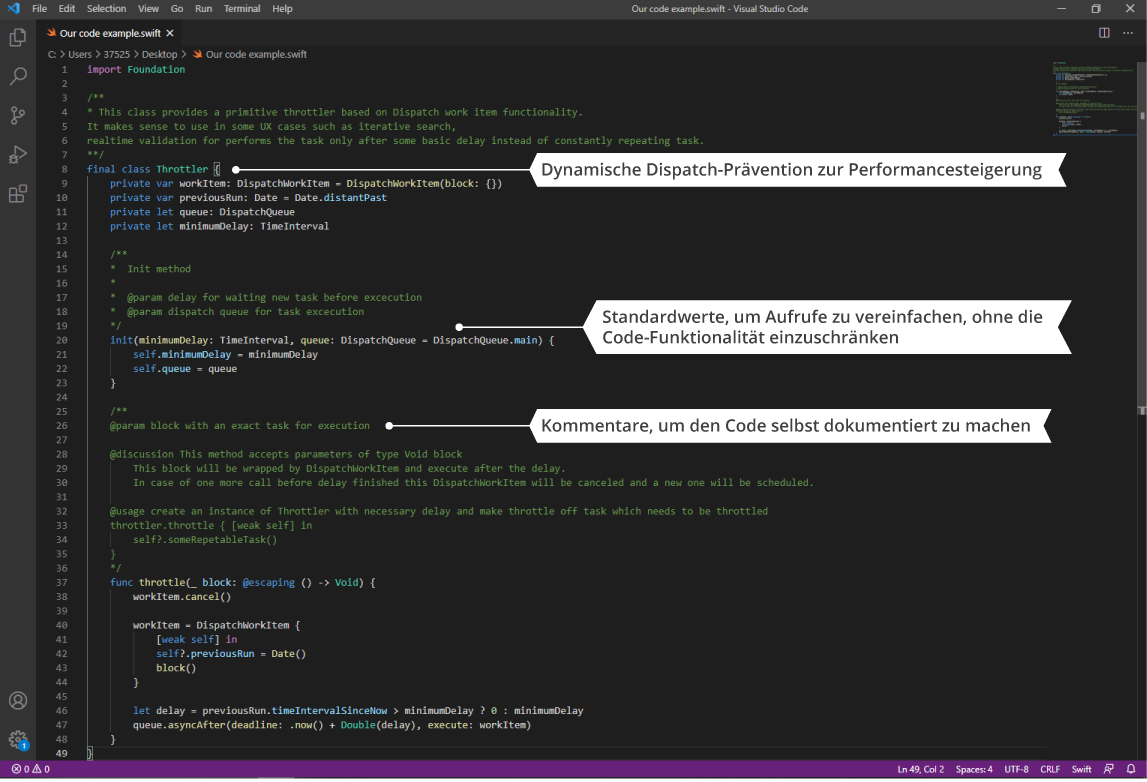The height and width of the screenshot is (782, 1147).
Task: Open the Source Control icon
Action: click(16, 115)
